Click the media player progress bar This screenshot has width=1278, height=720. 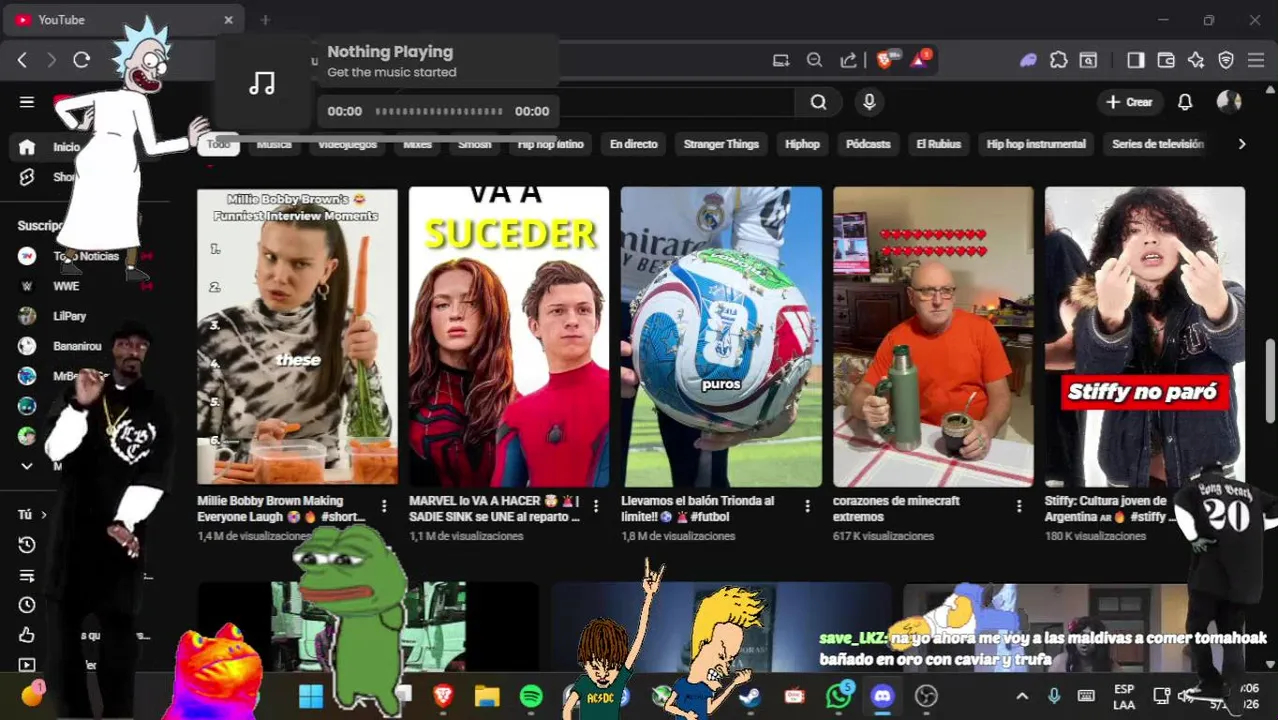point(439,111)
